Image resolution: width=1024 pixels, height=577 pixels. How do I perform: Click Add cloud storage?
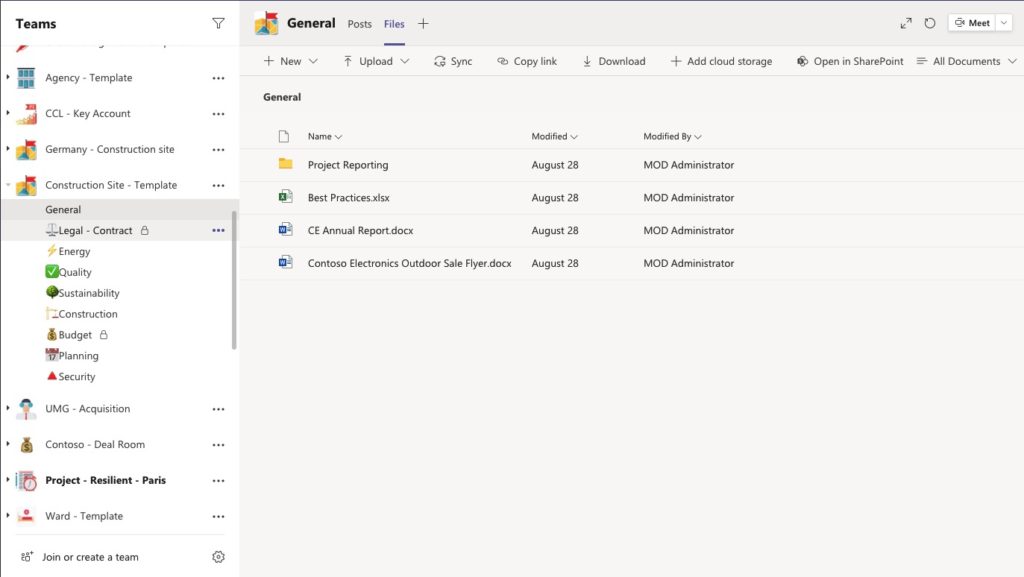721,61
